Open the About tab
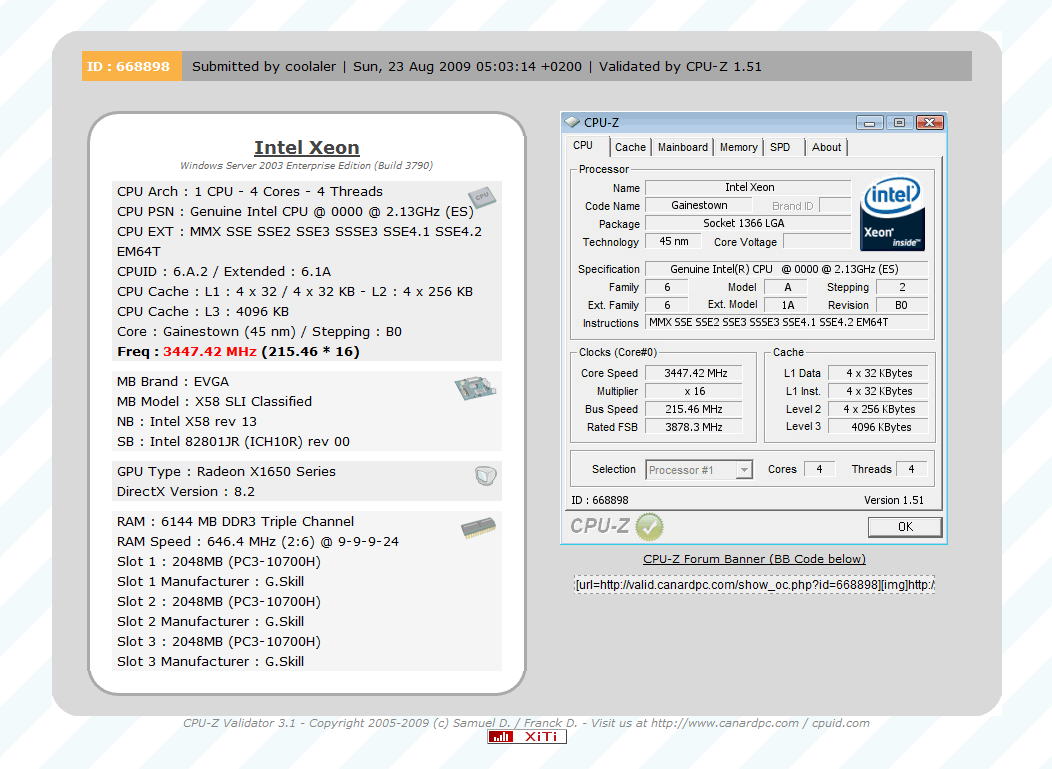 [826, 147]
